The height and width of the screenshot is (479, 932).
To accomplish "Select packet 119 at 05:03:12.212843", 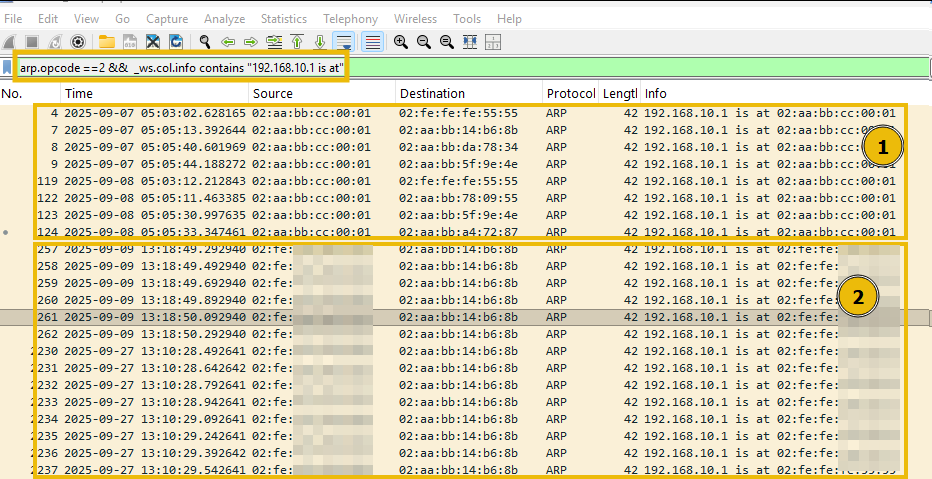I will click(x=466, y=181).
